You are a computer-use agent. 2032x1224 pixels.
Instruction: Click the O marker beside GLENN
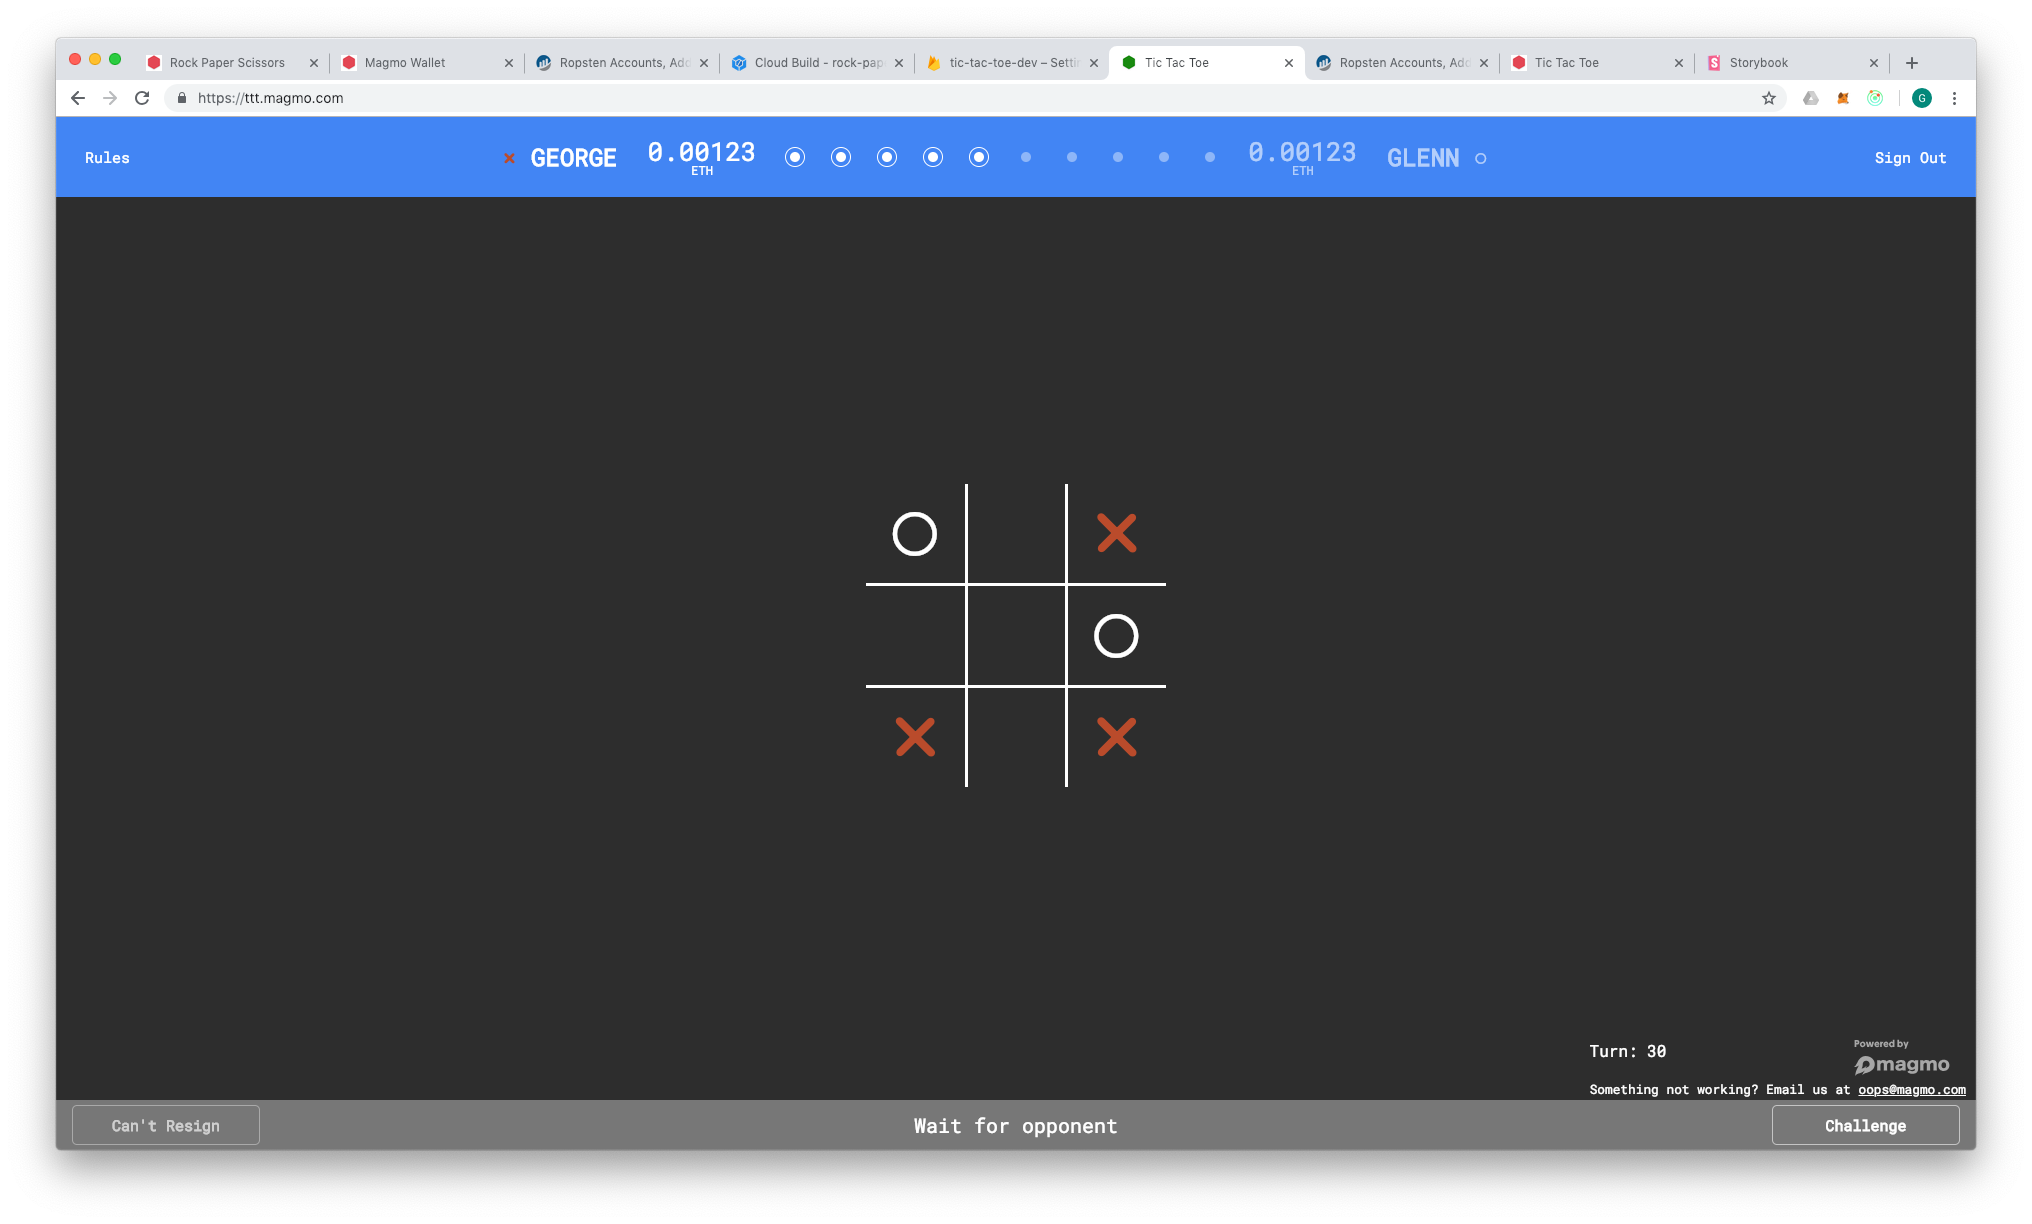1481,158
